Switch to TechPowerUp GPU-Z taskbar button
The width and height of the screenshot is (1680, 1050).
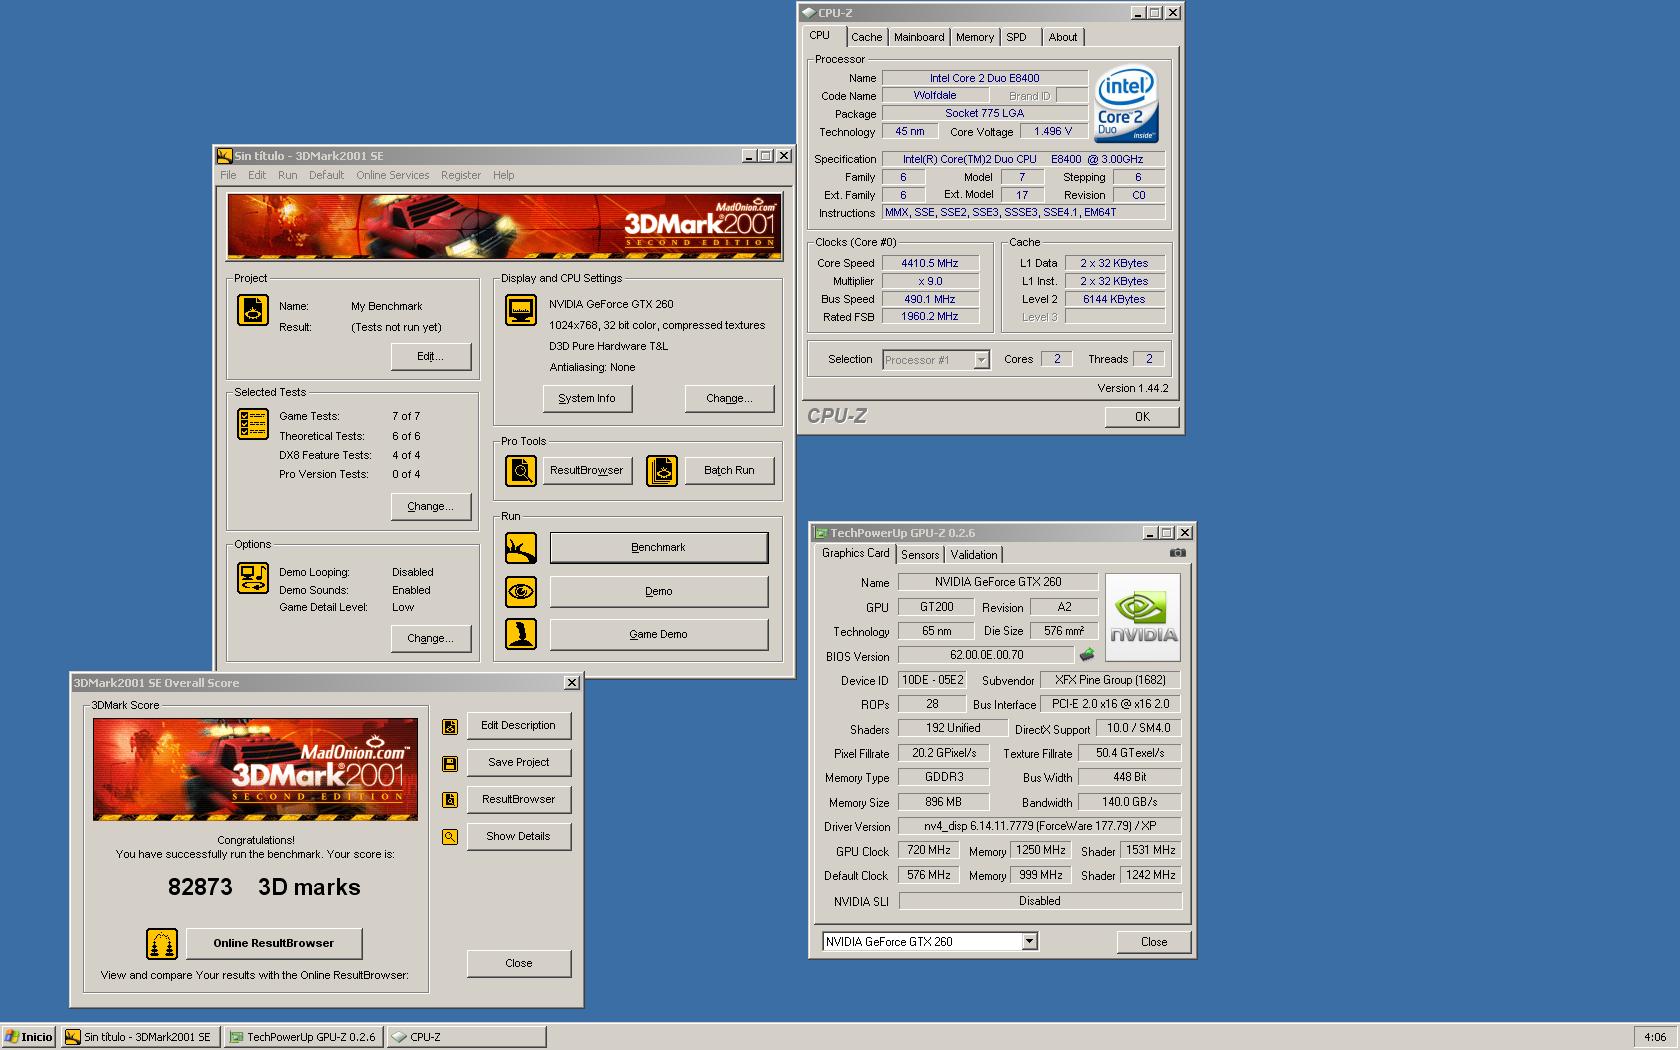pos(304,1037)
